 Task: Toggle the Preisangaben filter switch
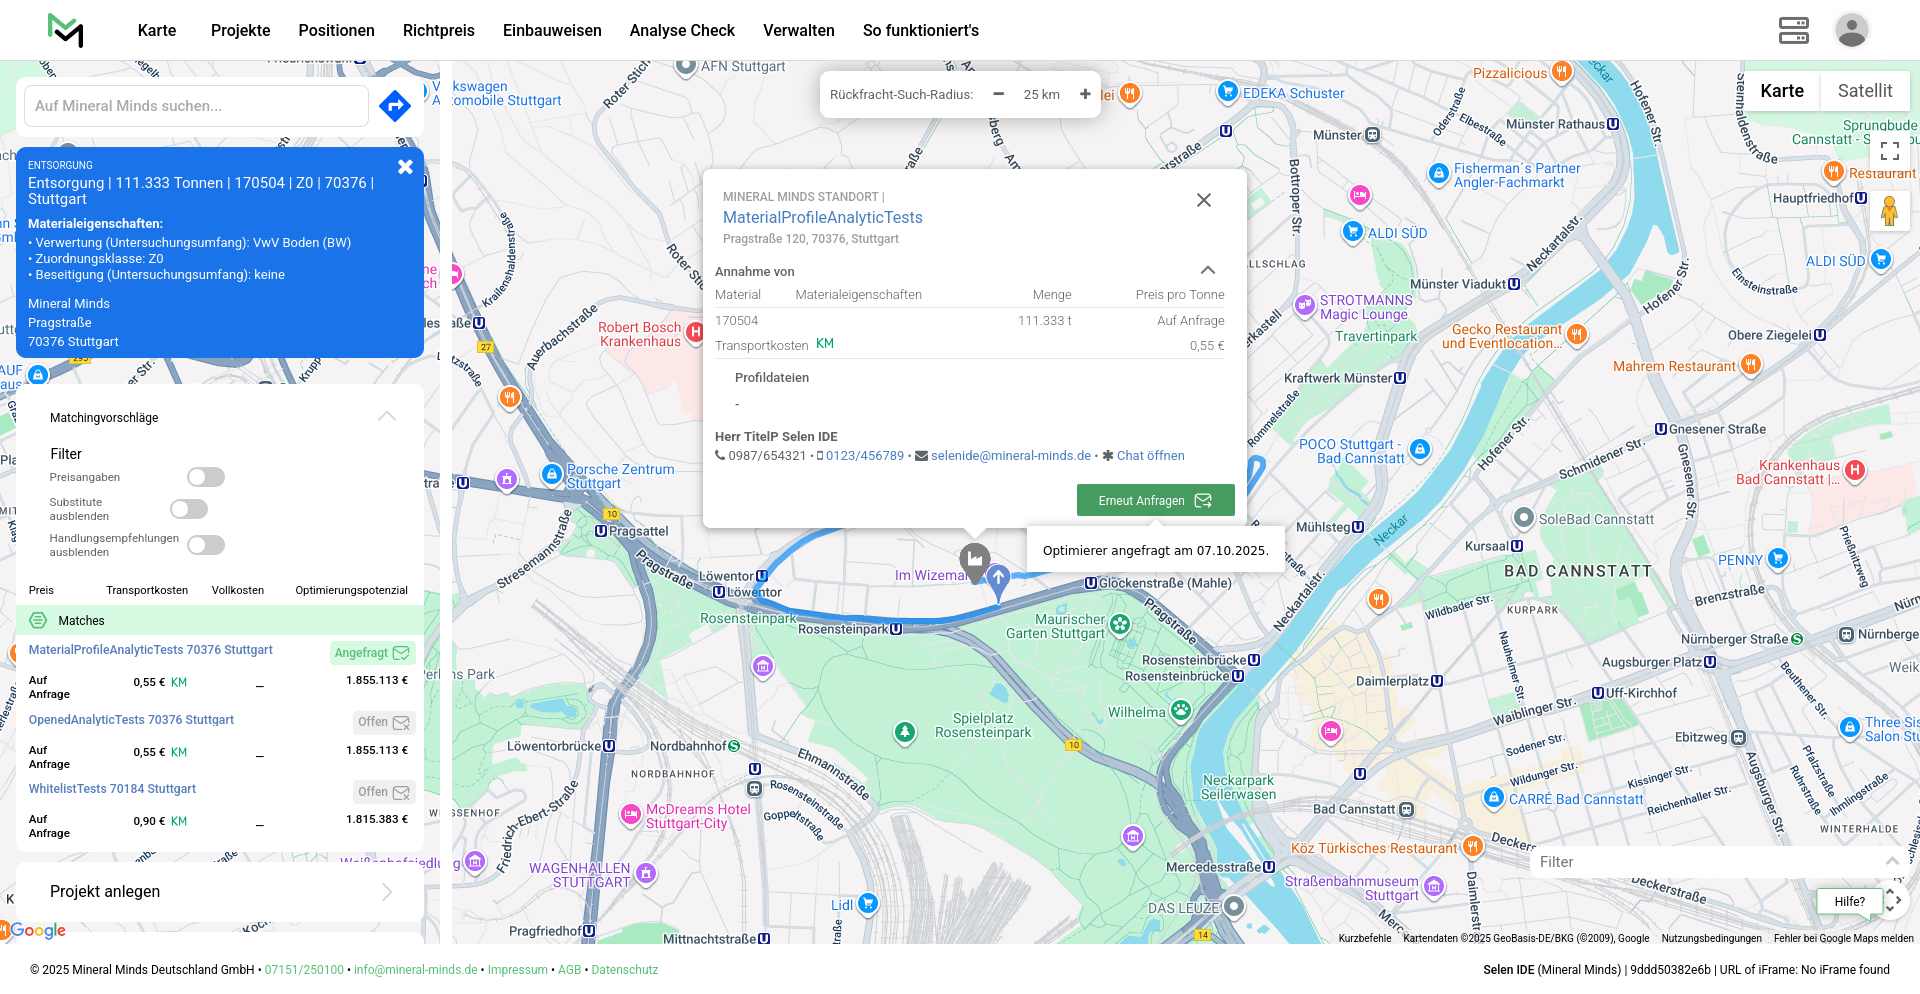pyautogui.click(x=206, y=477)
